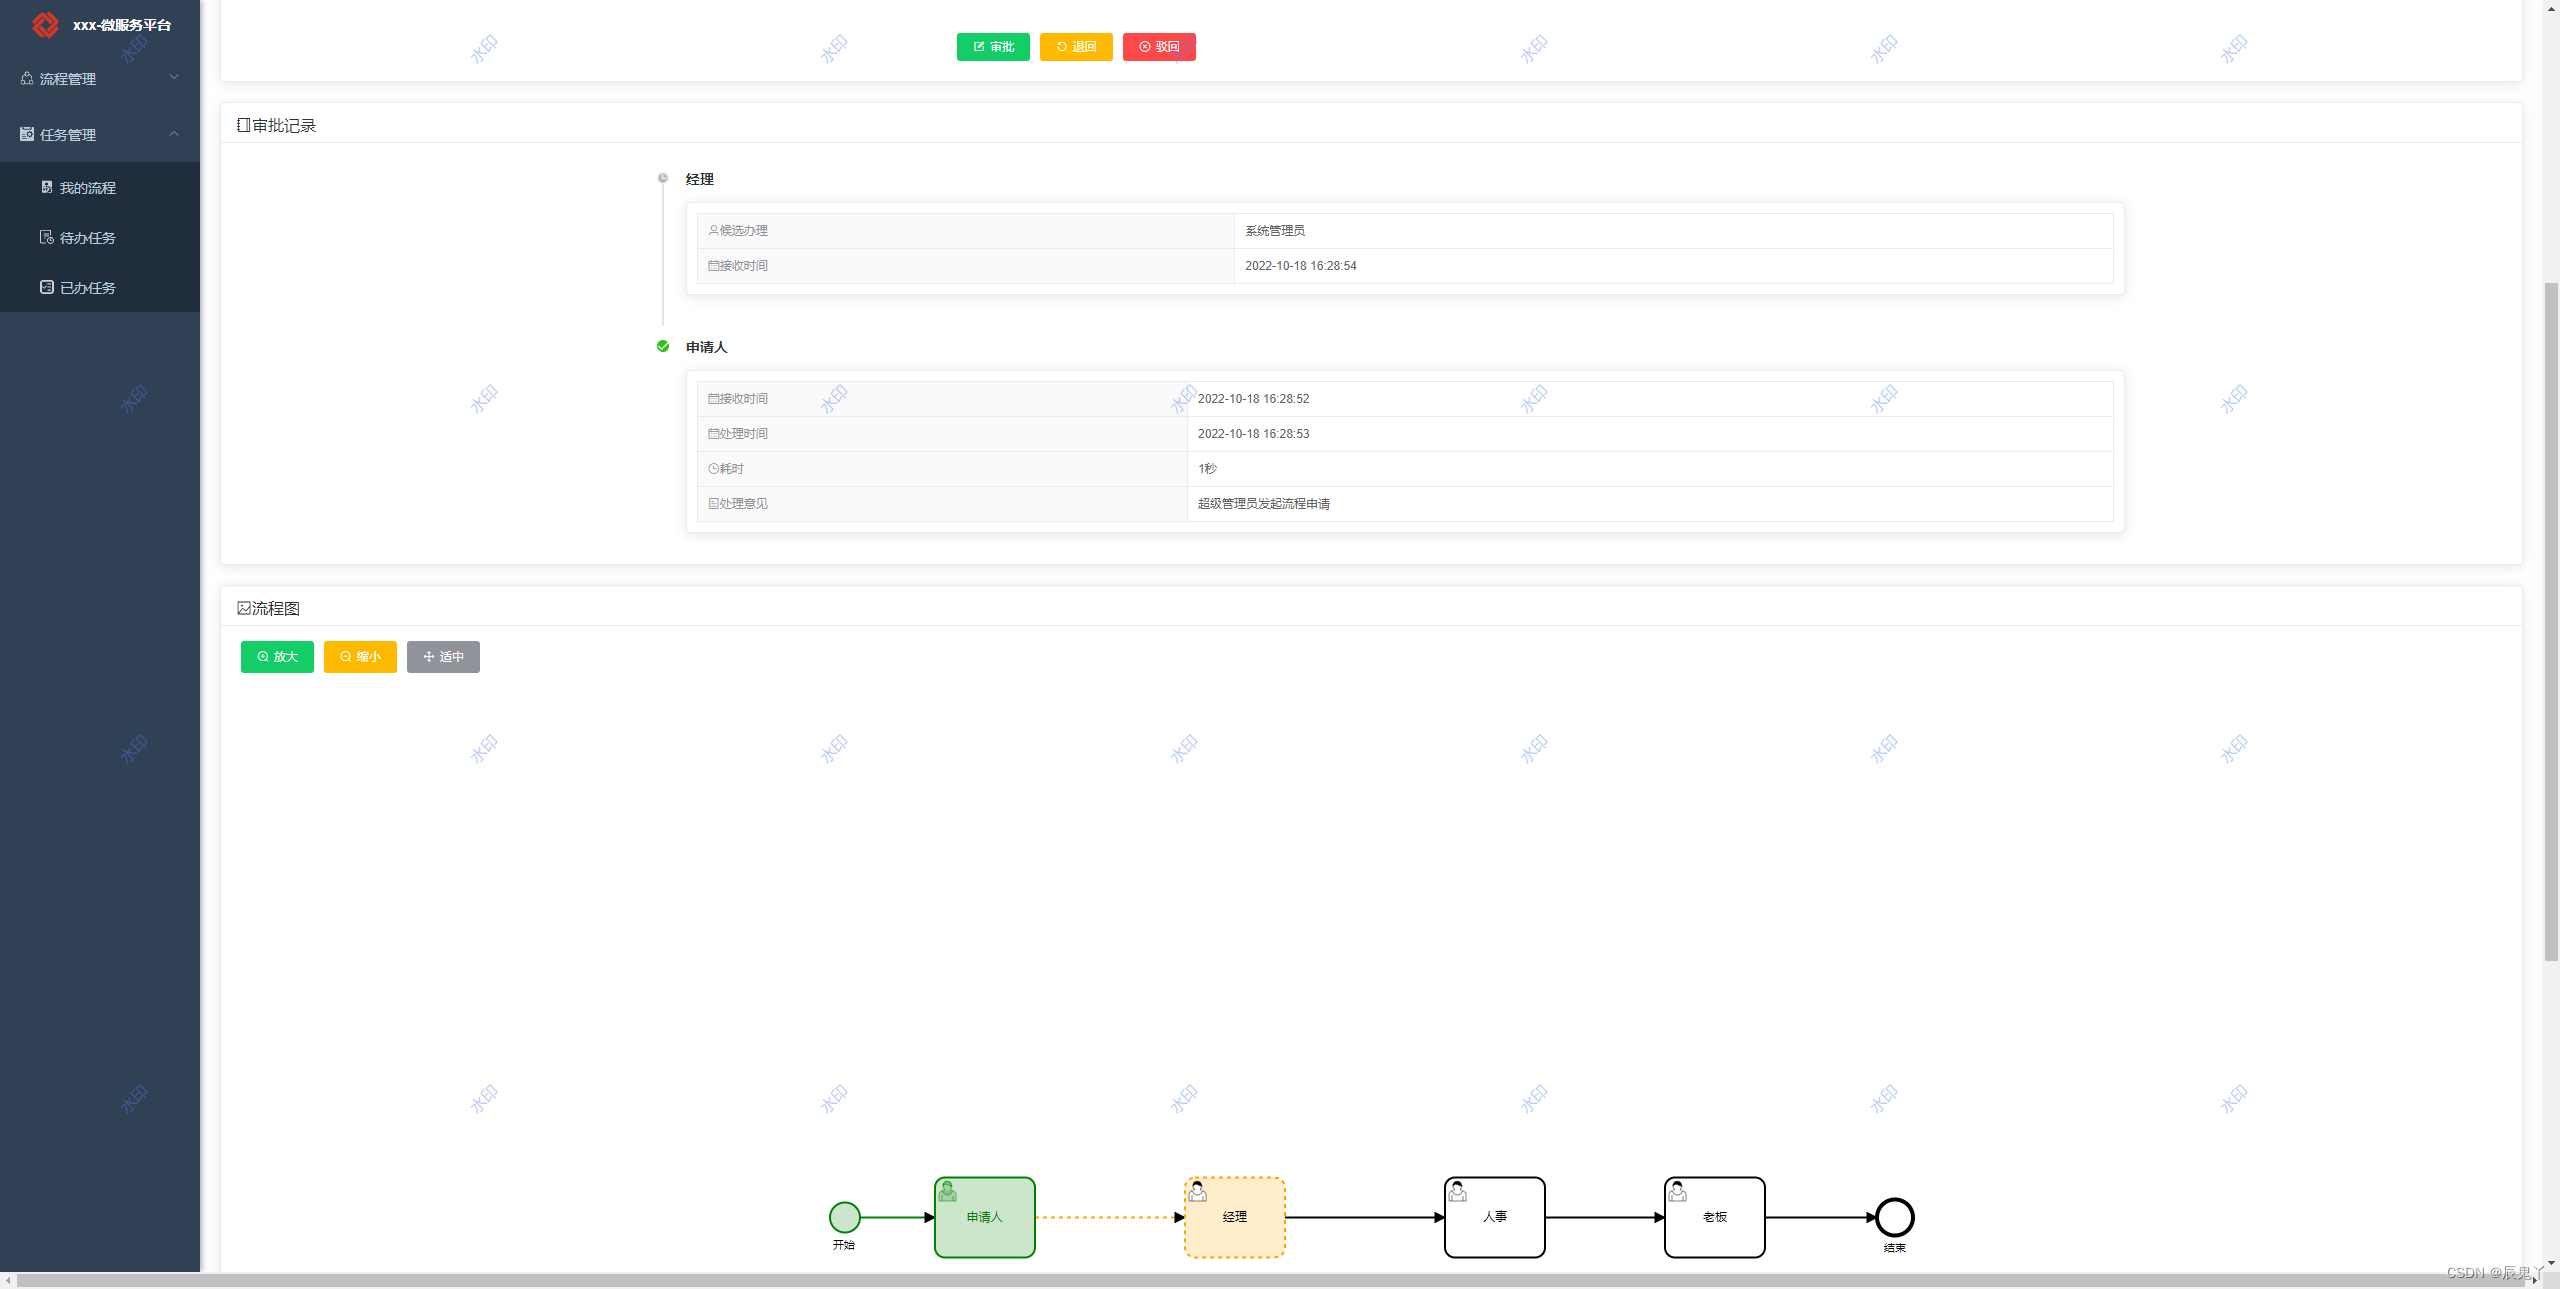Click the 已办任务 icon
Image resolution: width=2560 pixels, height=1289 pixels.
[47, 287]
